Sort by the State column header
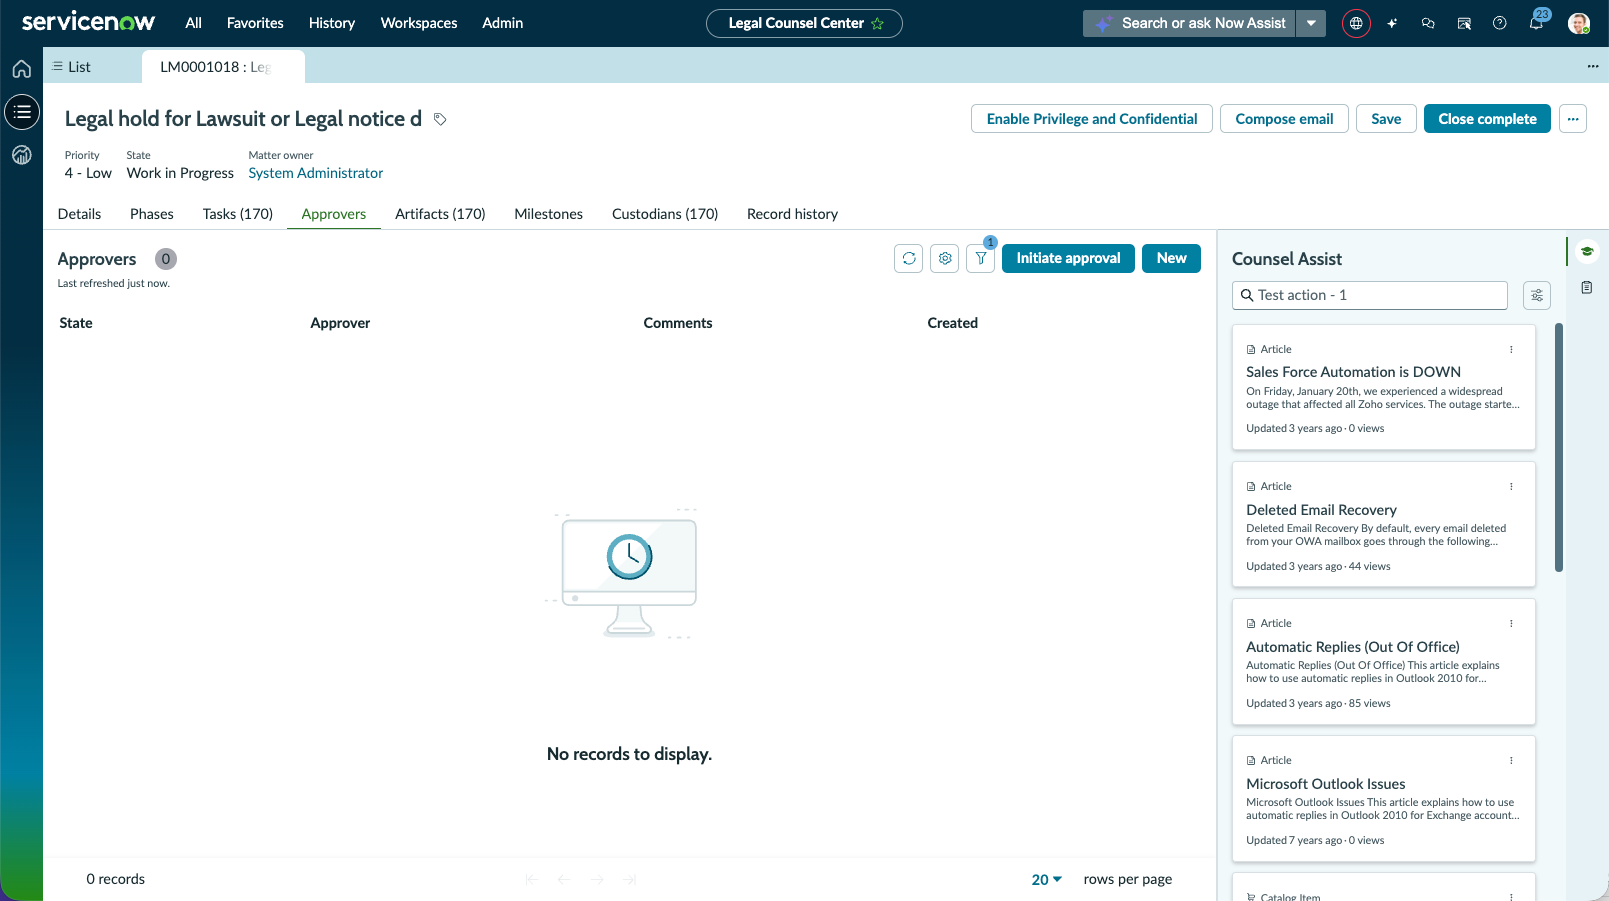Viewport: 1609px width, 901px height. tap(76, 323)
